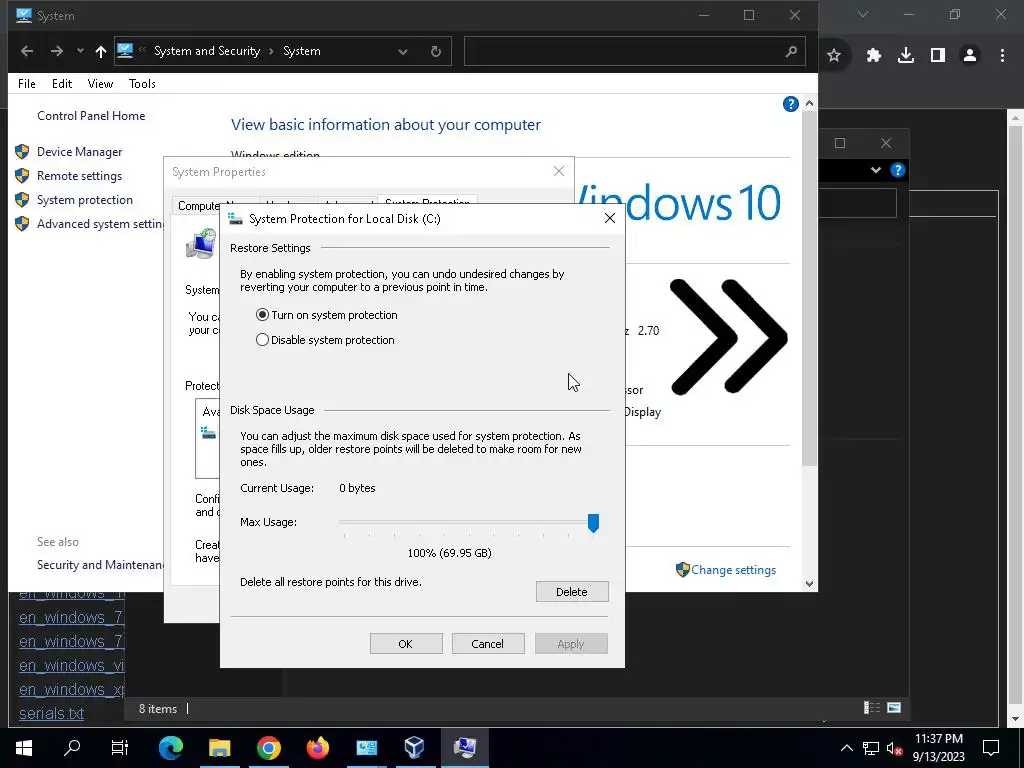Open notification center icon
Screen dimensions: 1024x768
pos(991,748)
